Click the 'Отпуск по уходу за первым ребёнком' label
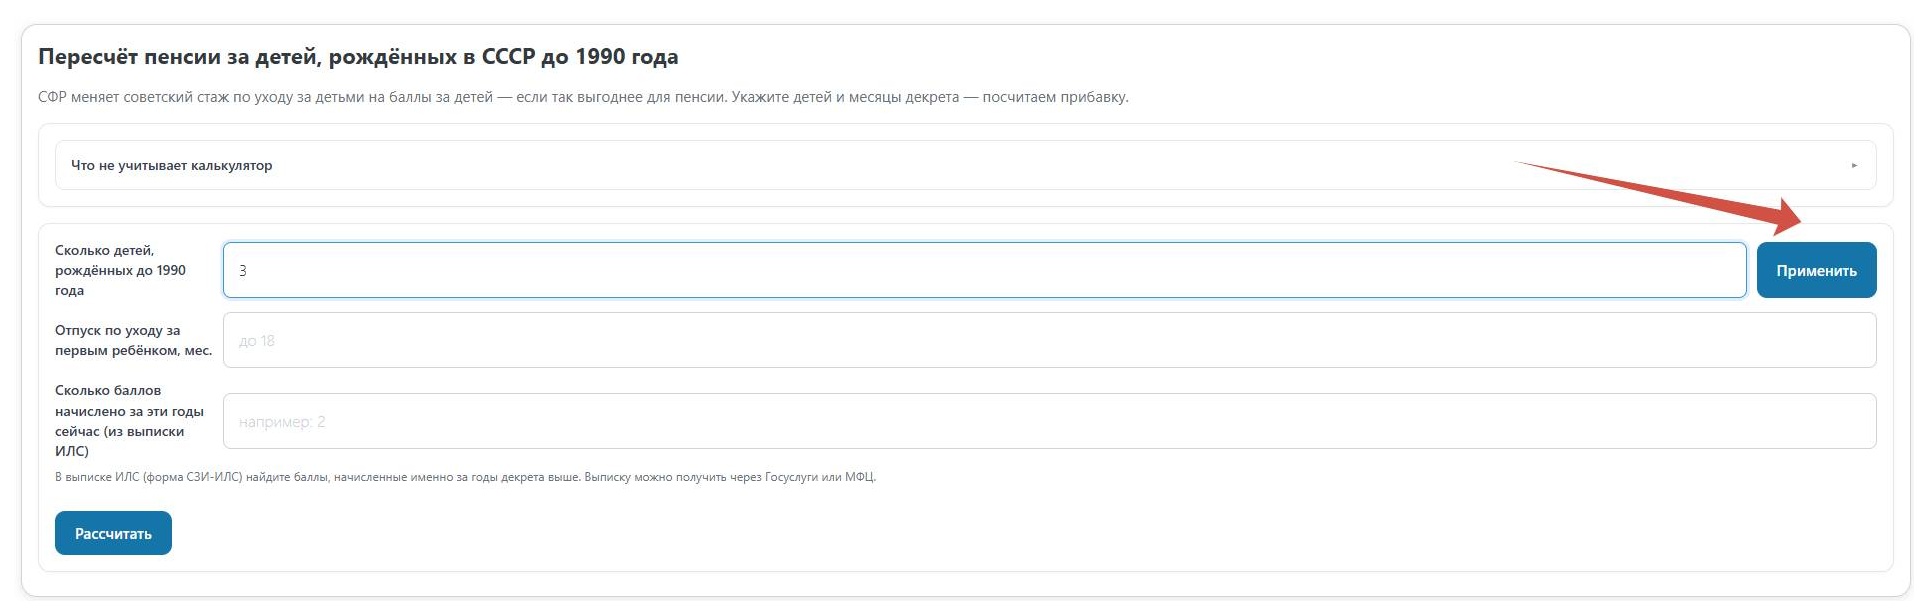Screen dimensions: 1931x615 (133, 340)
